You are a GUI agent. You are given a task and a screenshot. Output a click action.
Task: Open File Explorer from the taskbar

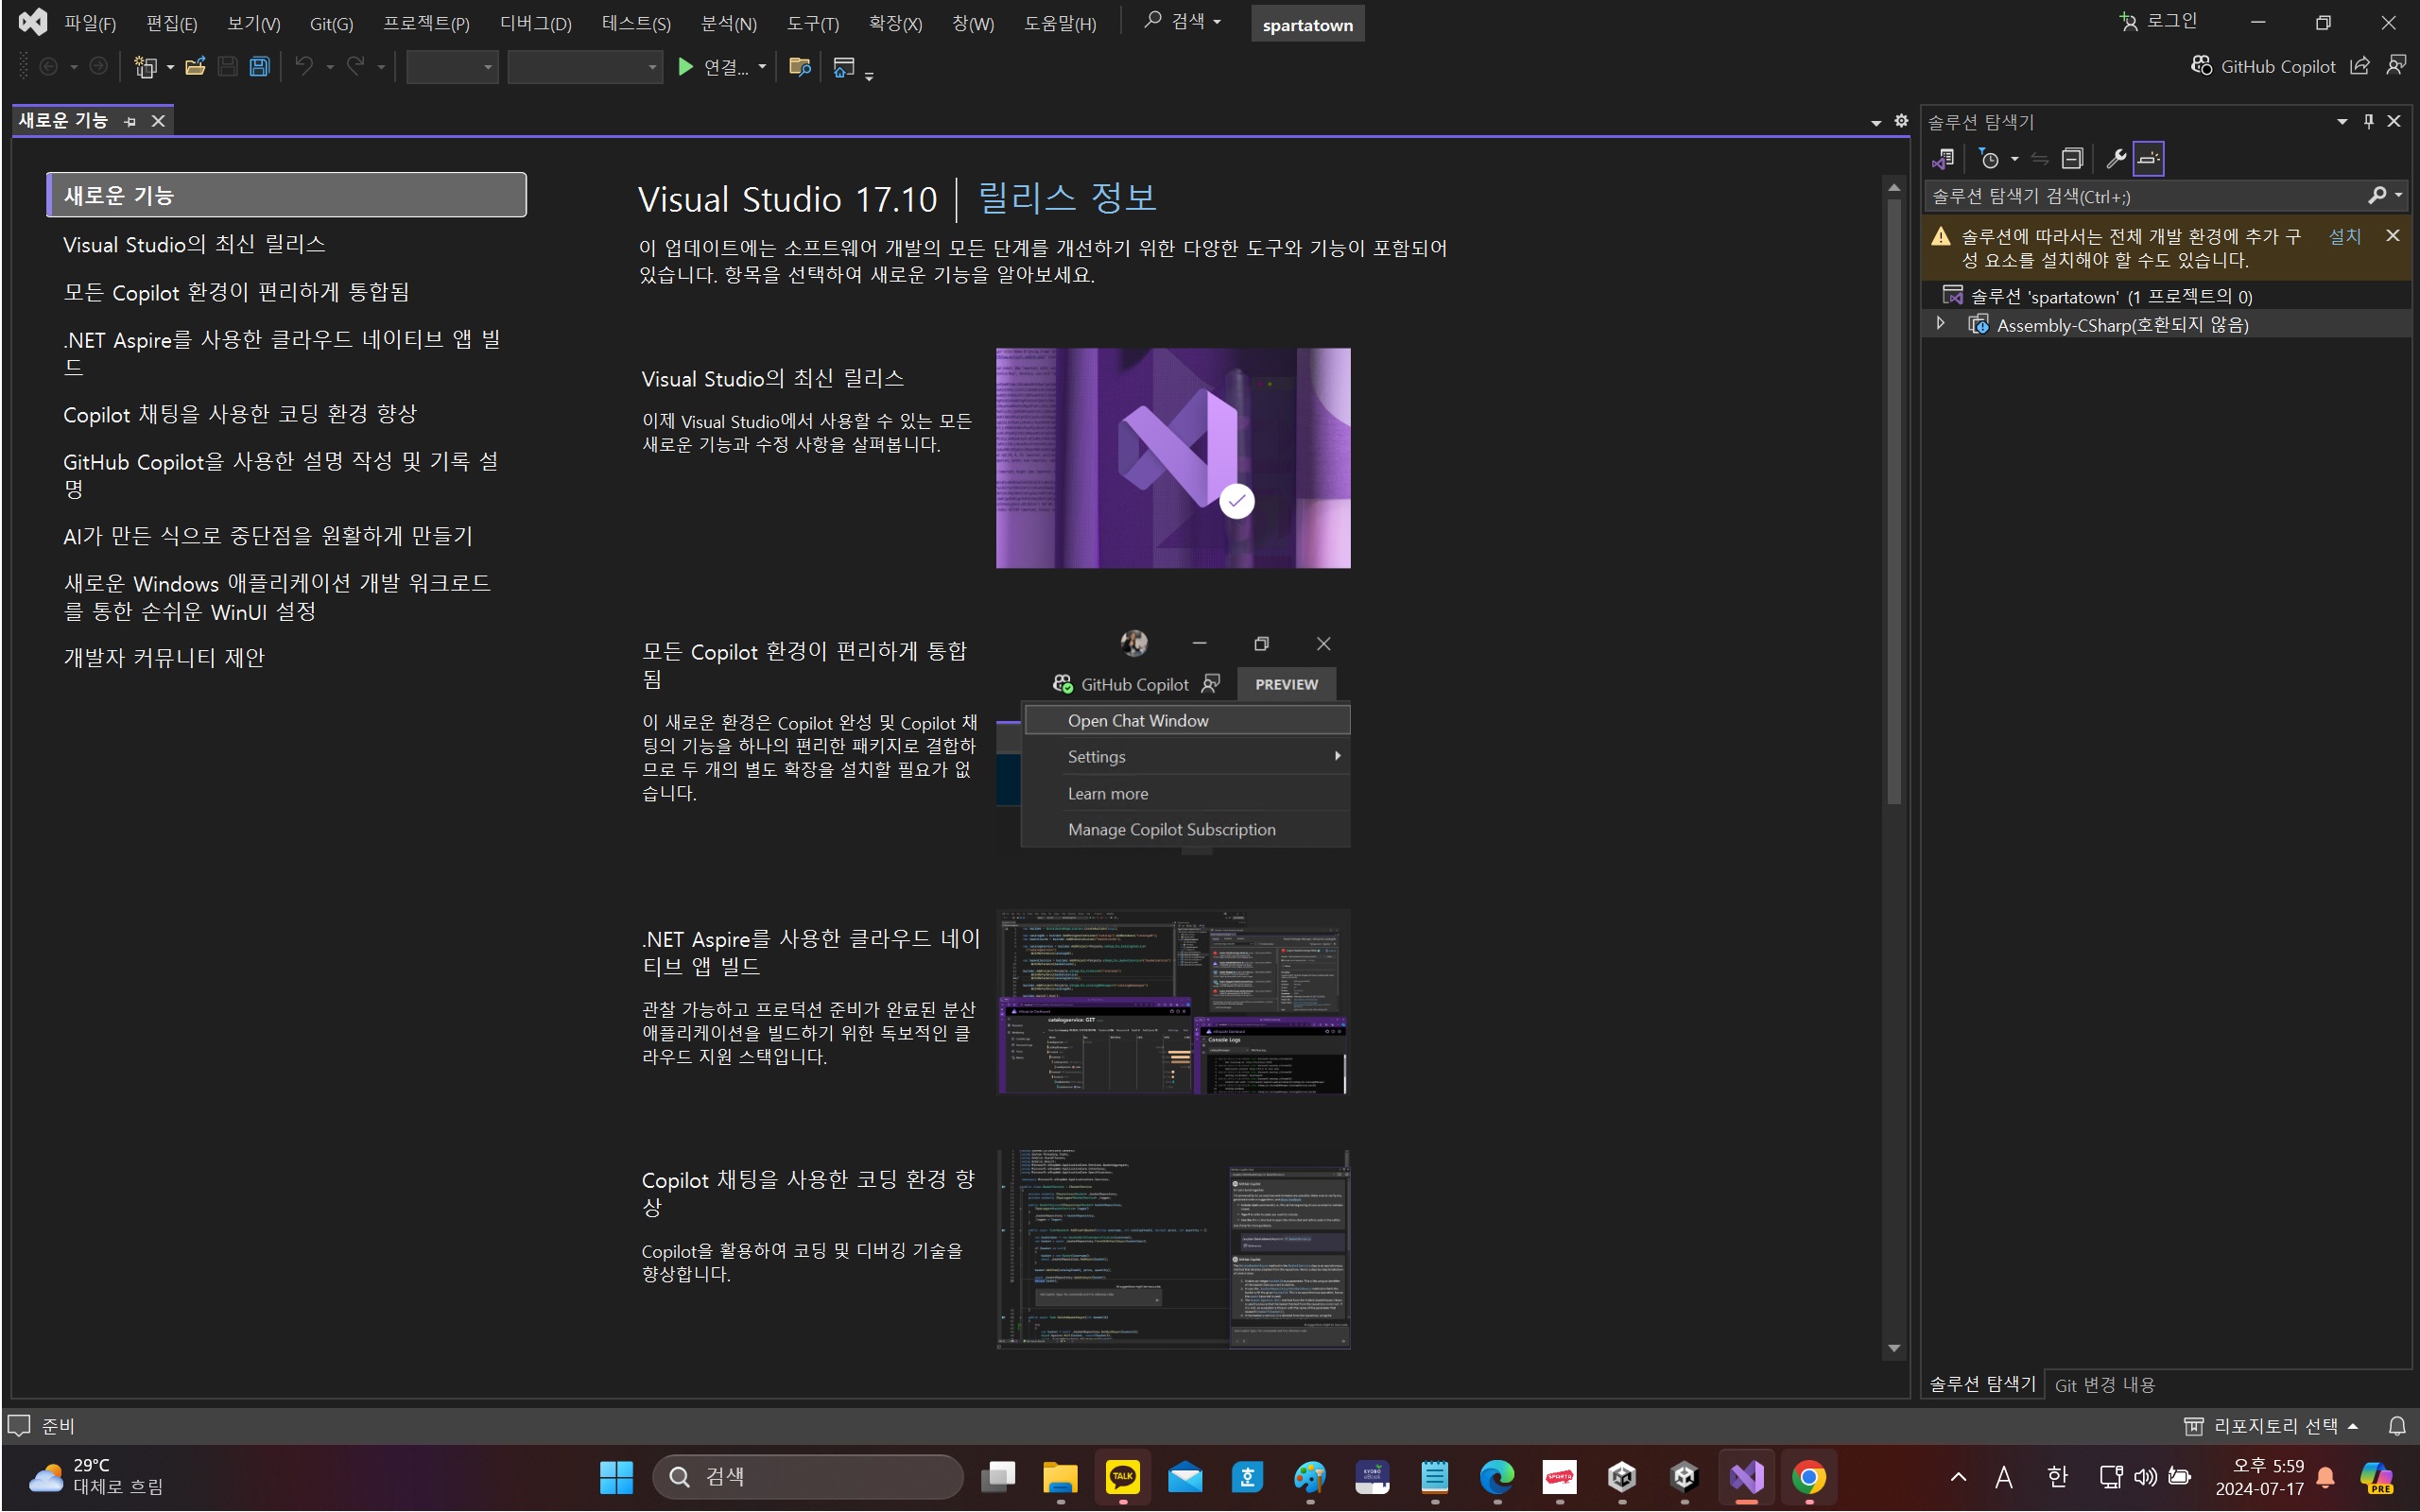point(1060,1477)
